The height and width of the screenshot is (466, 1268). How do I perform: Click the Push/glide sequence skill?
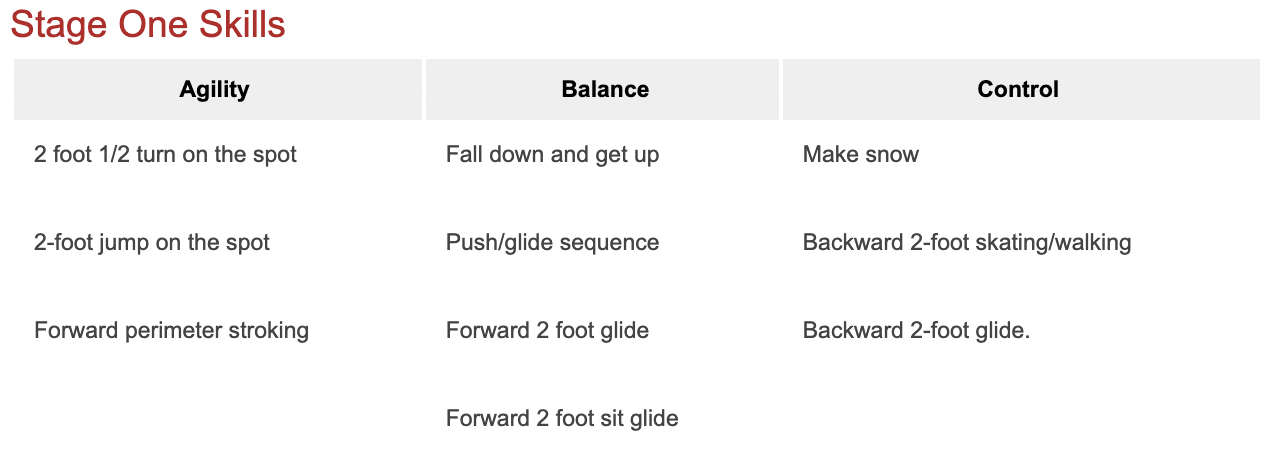(552, 243)
